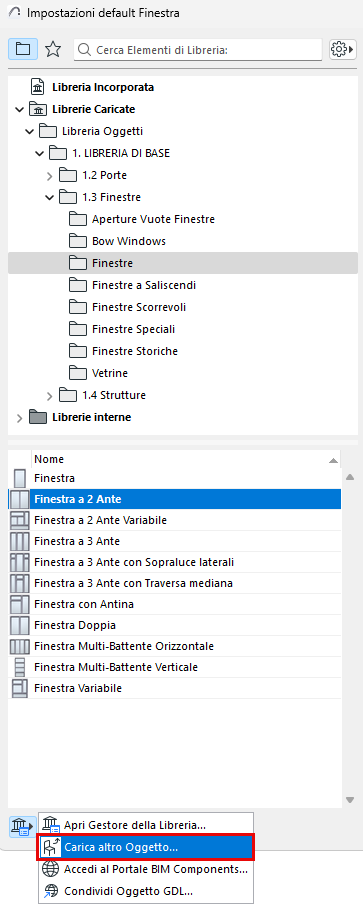Screen dimensions: 363x906
Task: Open the gear settings menu
Action: pyautogui.click(x=342, y=50)
